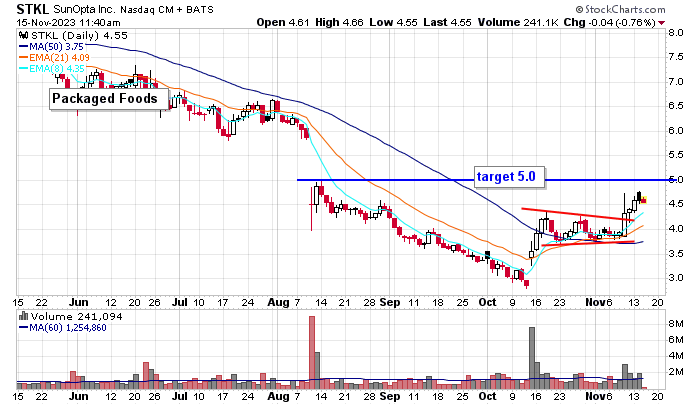Click the Last 4.55 value

[x=447, y=22]
